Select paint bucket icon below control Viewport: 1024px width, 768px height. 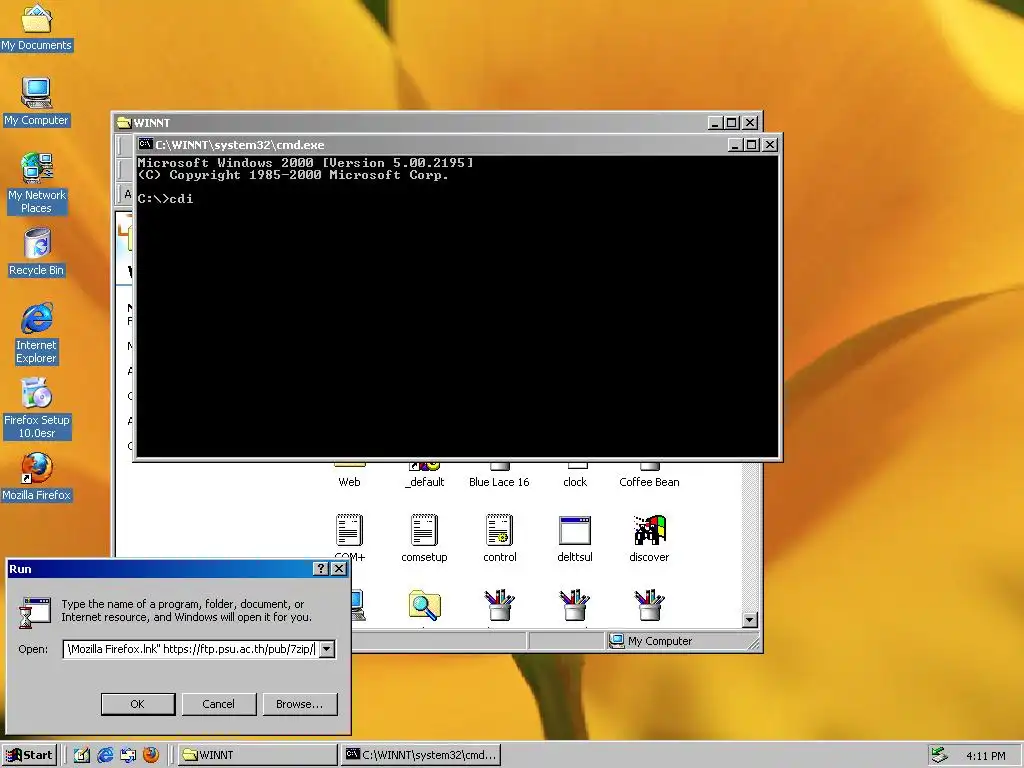click(x=500, y=605)
